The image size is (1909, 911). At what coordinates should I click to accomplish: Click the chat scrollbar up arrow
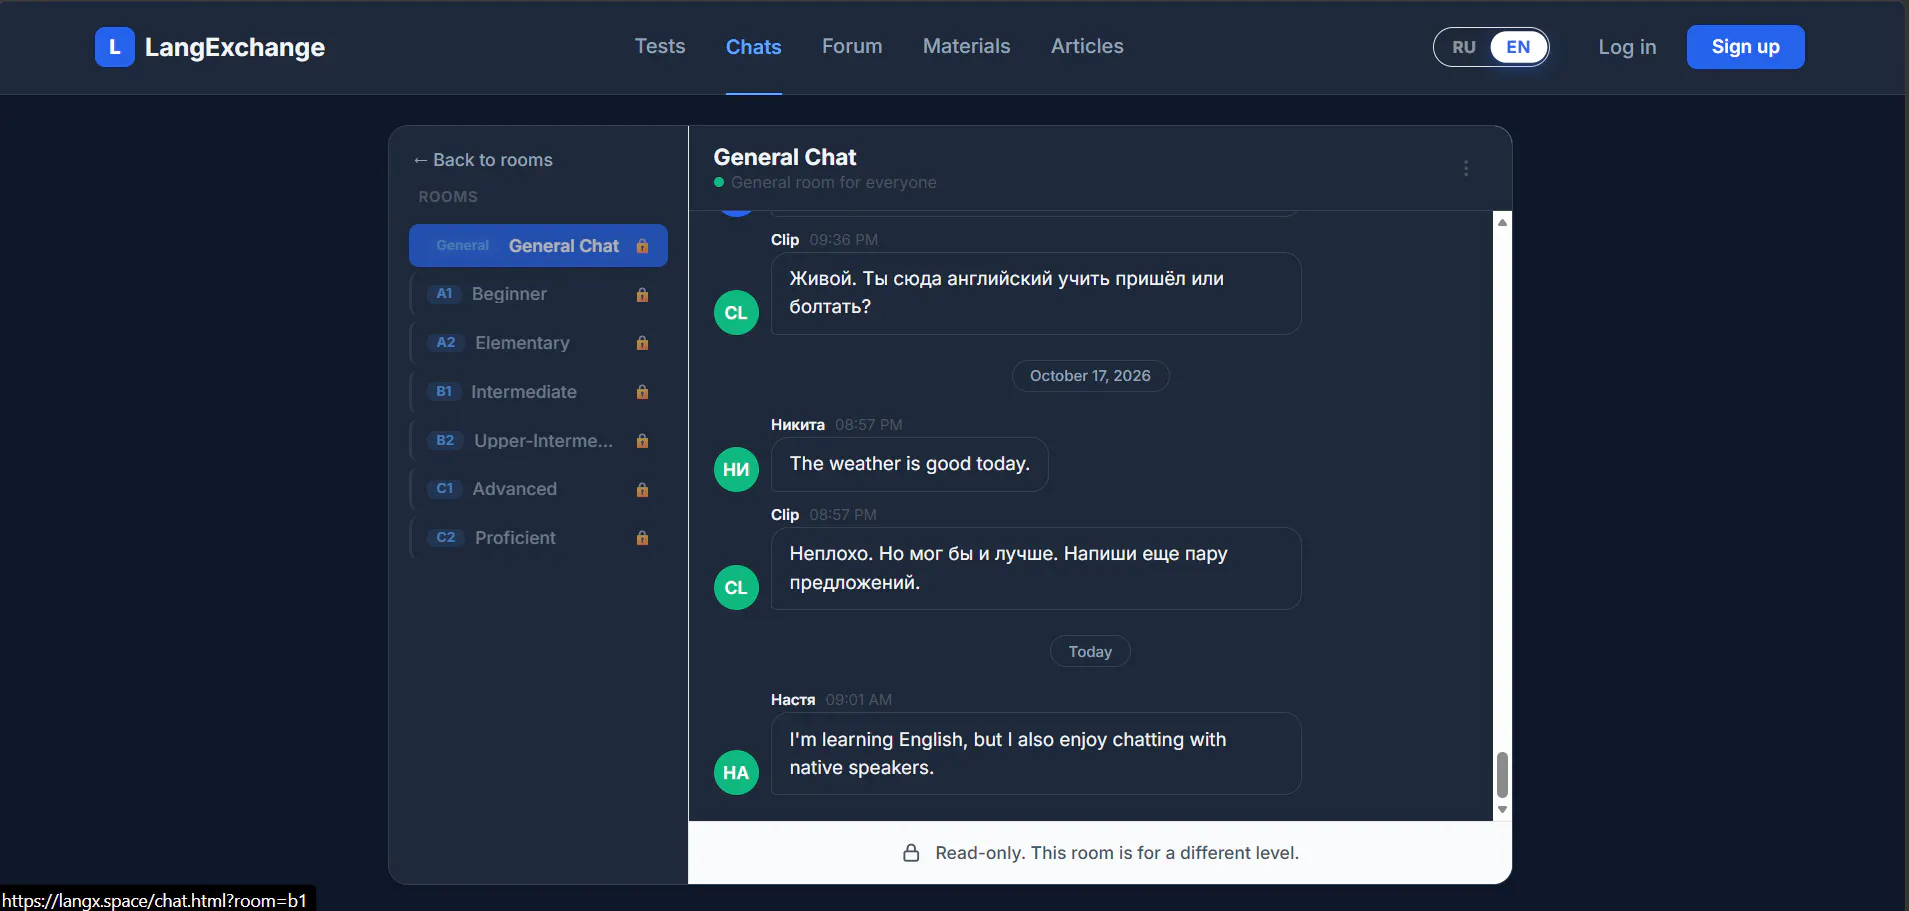click(x=1502, y=222)
